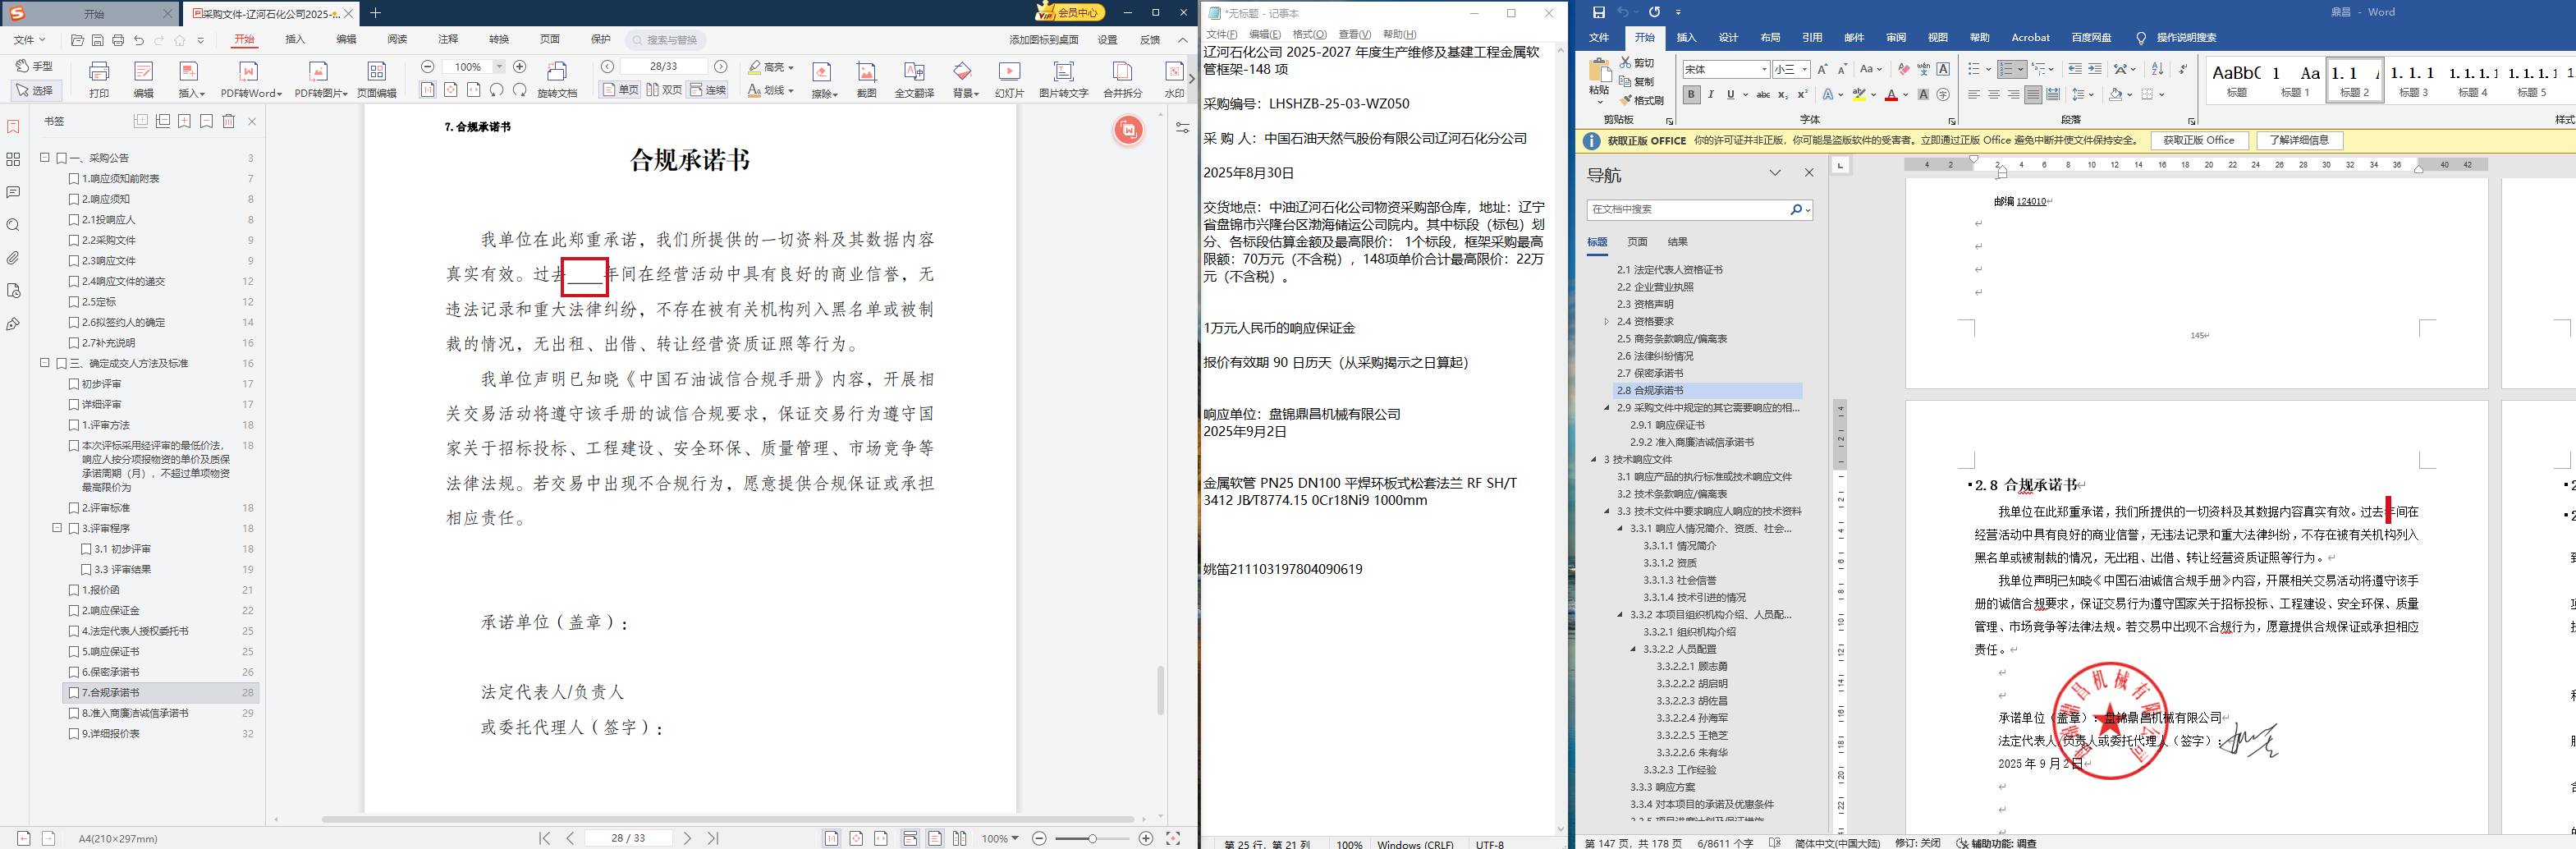Toggle Bold in Word font group

[x=1691, y=95]
